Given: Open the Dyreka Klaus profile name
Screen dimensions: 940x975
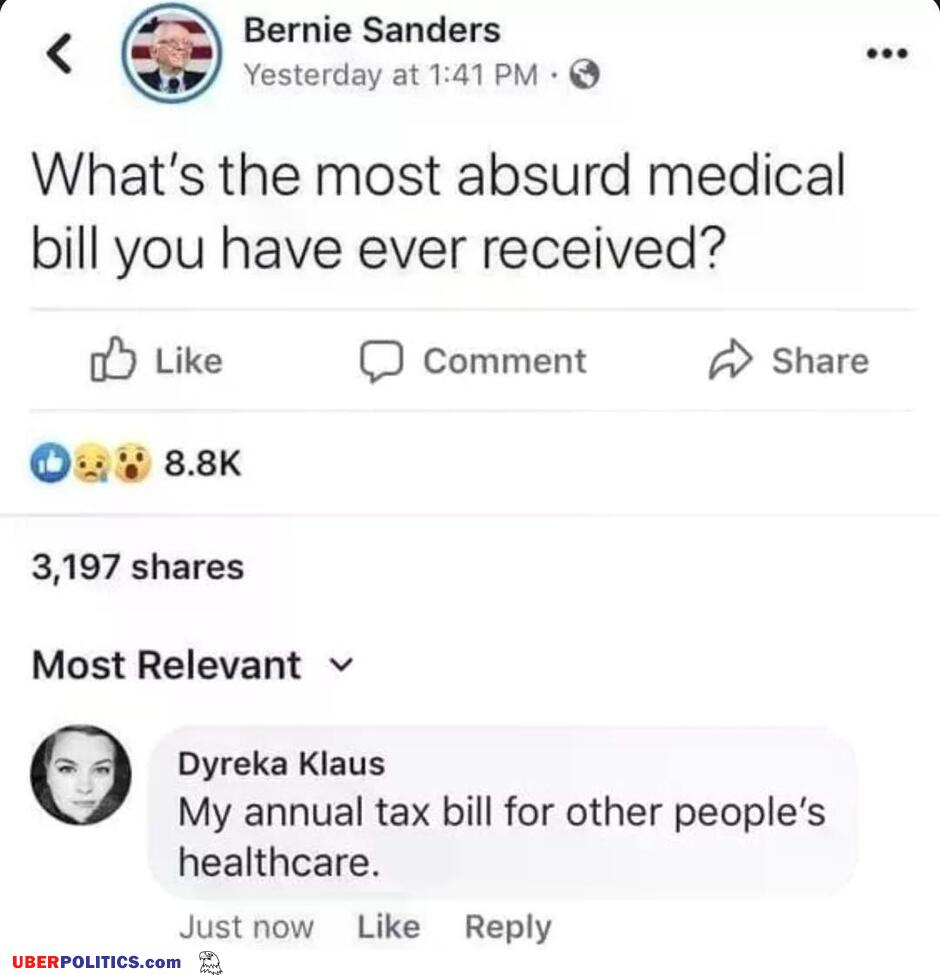Looking at the screenshot, I should click(281, 764).
